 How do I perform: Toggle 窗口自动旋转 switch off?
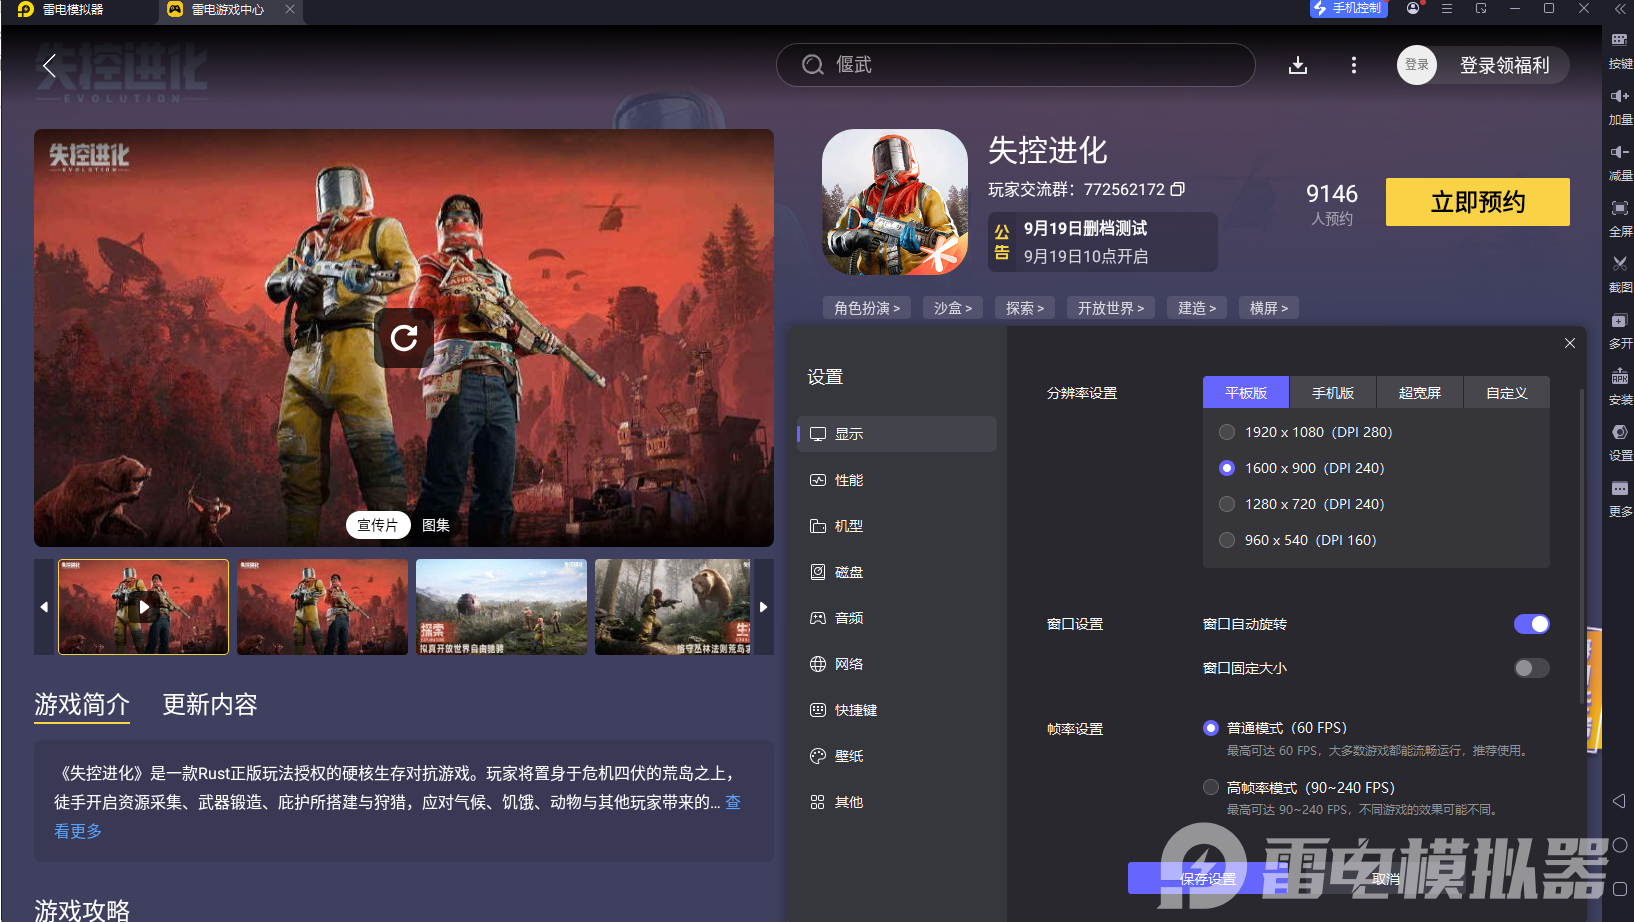[x=1532, y=624]
